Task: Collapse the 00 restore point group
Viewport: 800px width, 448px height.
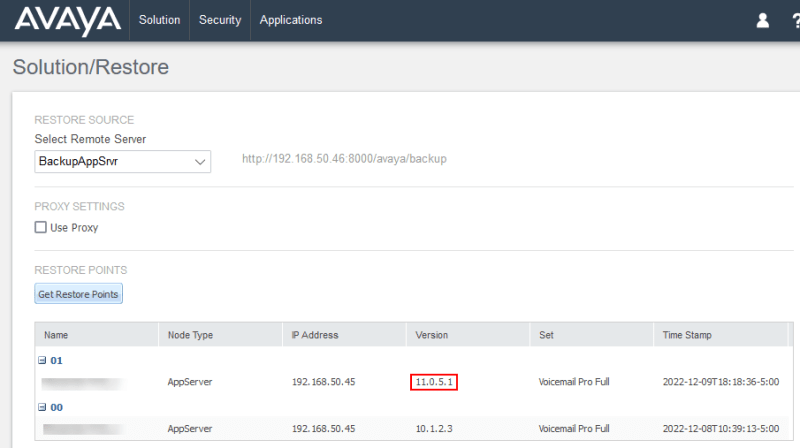Action: (42, 407)
